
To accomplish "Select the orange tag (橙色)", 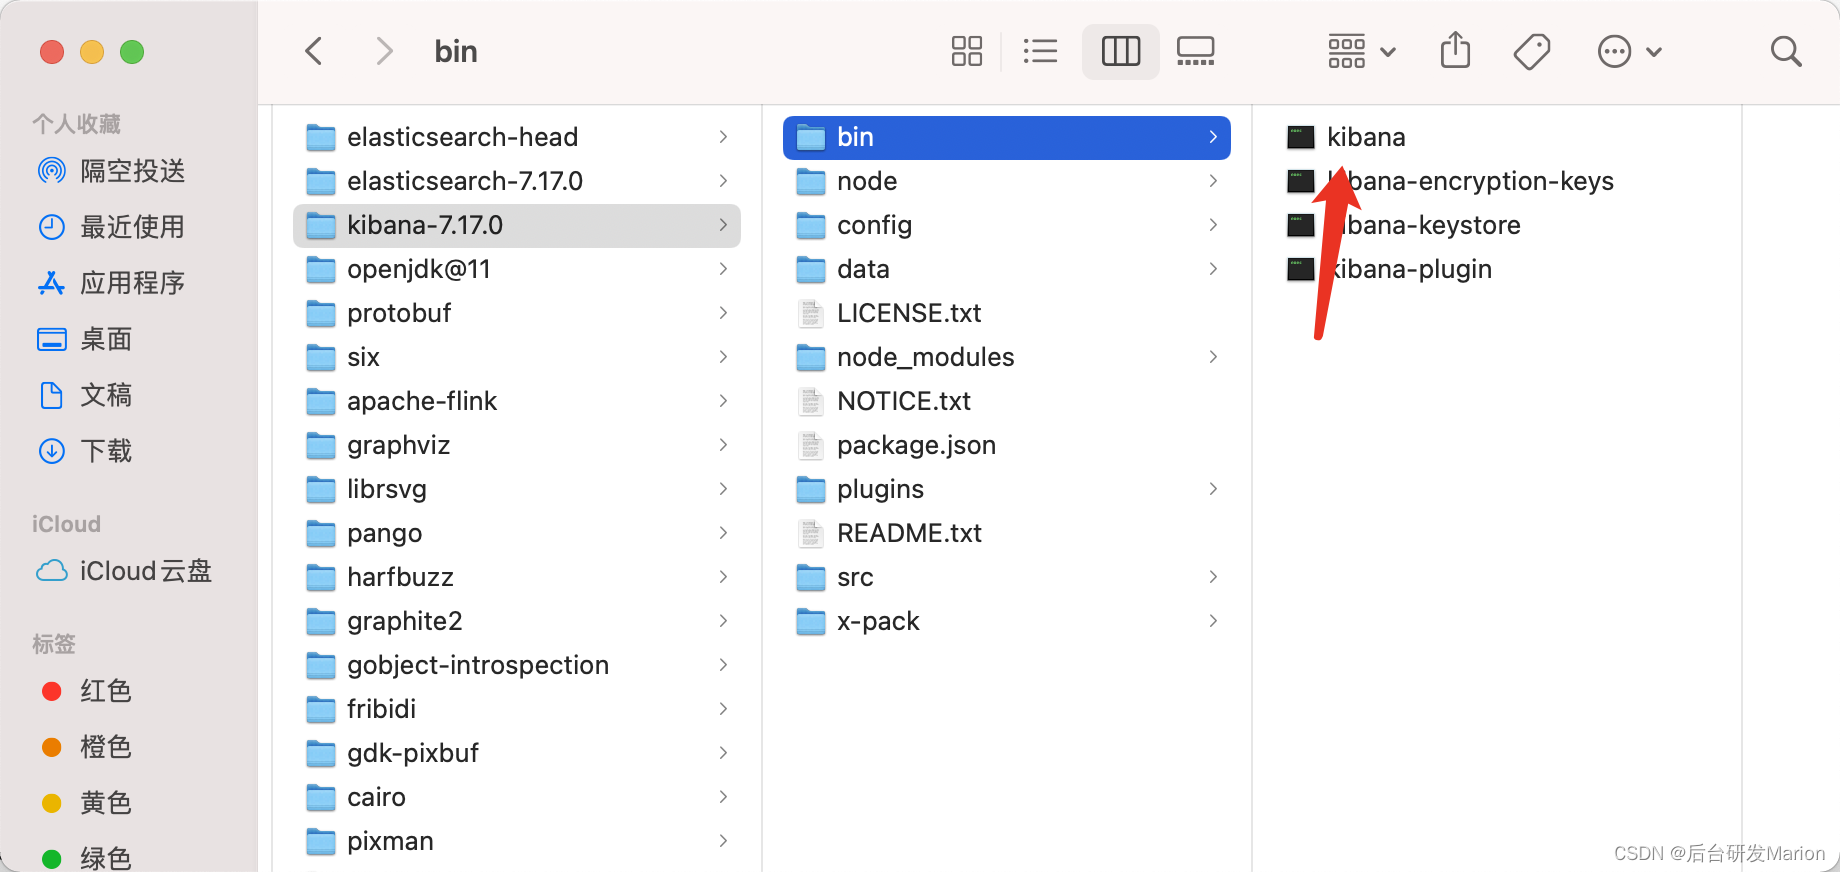I will 86,747.
